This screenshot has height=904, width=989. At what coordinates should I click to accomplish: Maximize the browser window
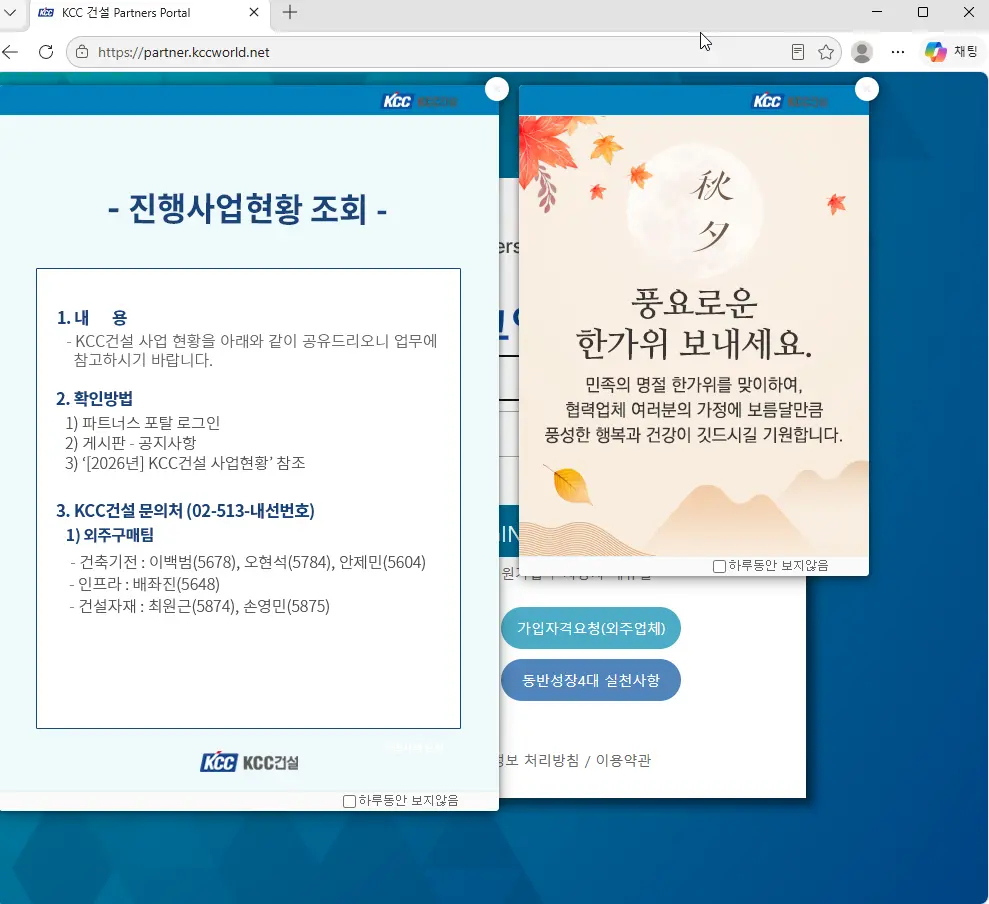coord(923,12)
